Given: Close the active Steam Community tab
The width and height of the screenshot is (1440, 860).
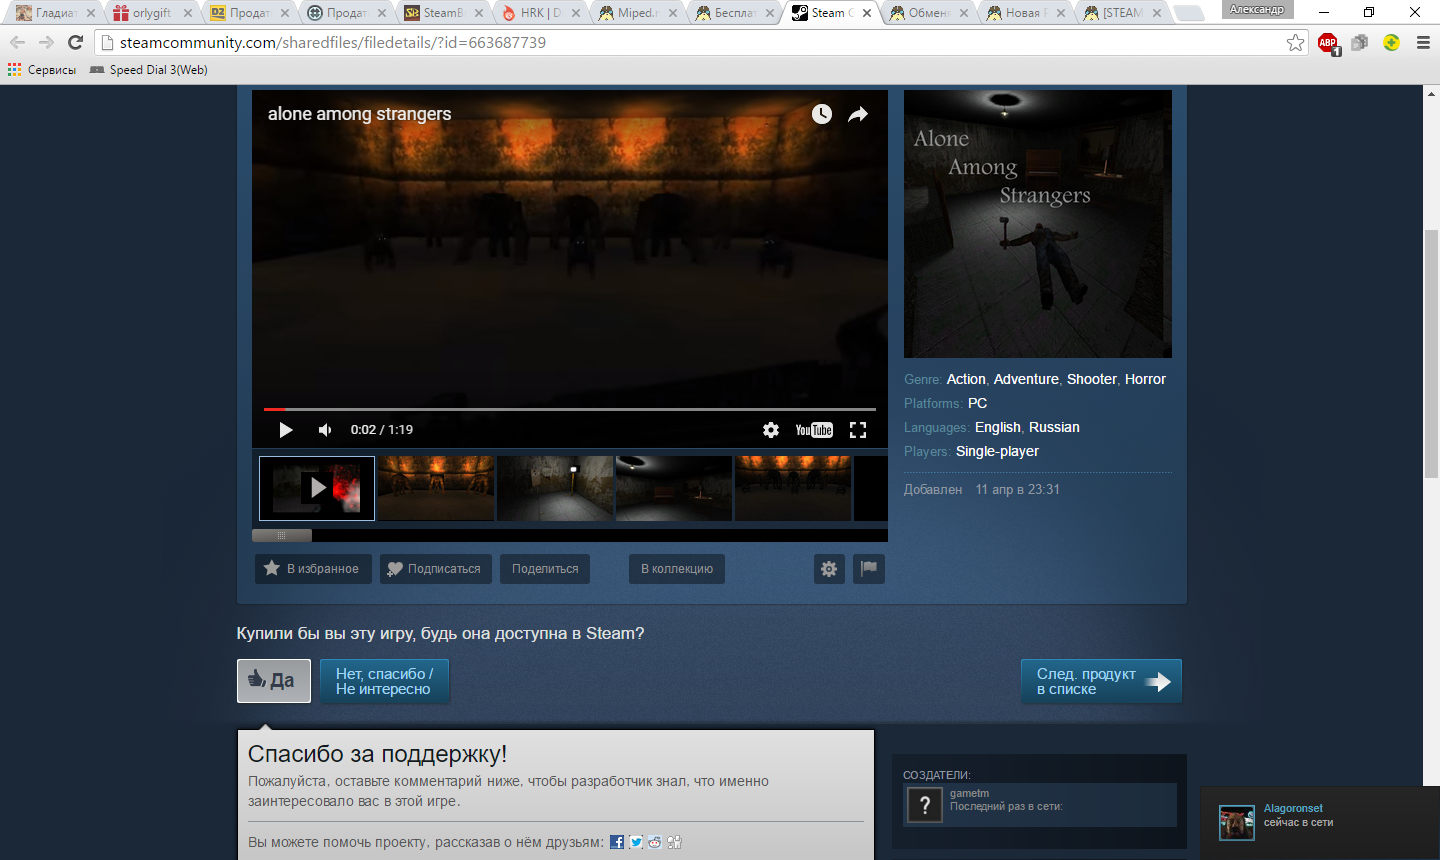Looking at the screenshot, I should click(x=867, y=13).
